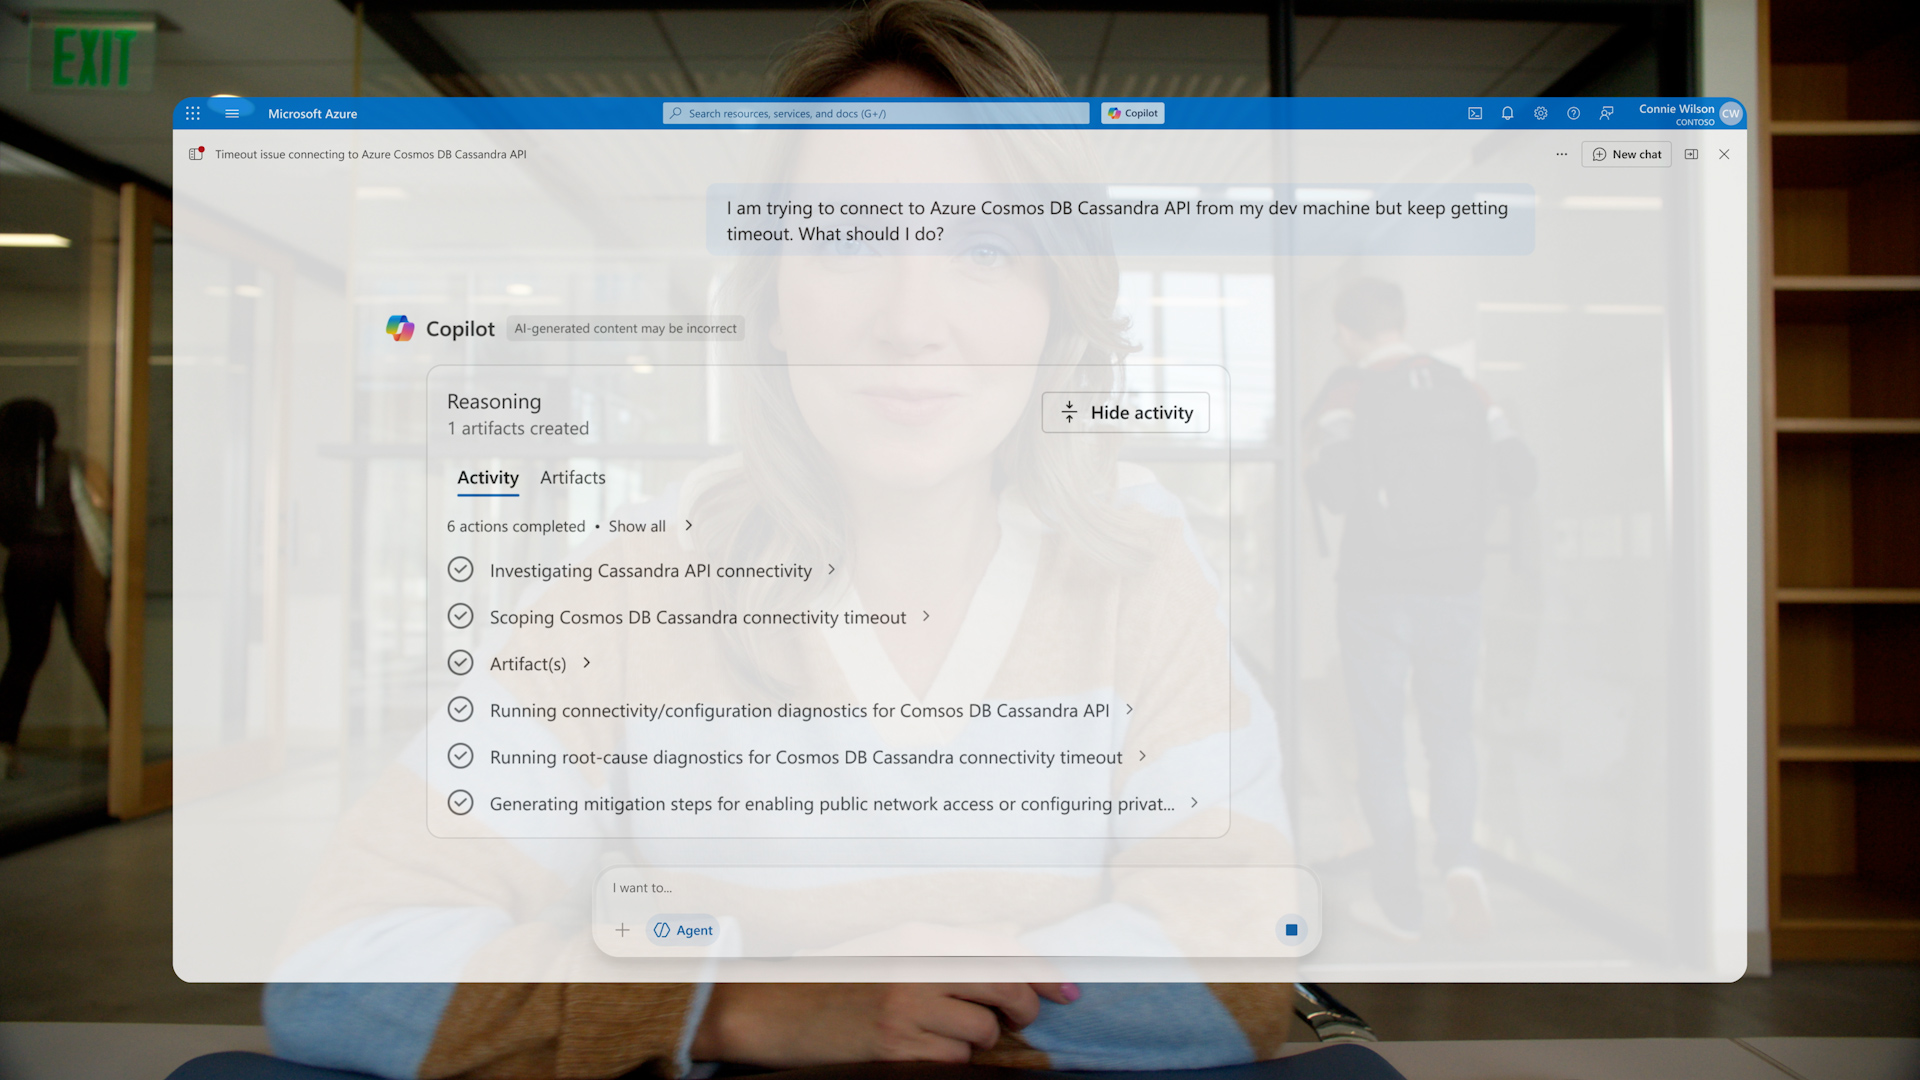Open the hamburger portal menu
Viewport: 1920px width, 1080px height.
232,114
